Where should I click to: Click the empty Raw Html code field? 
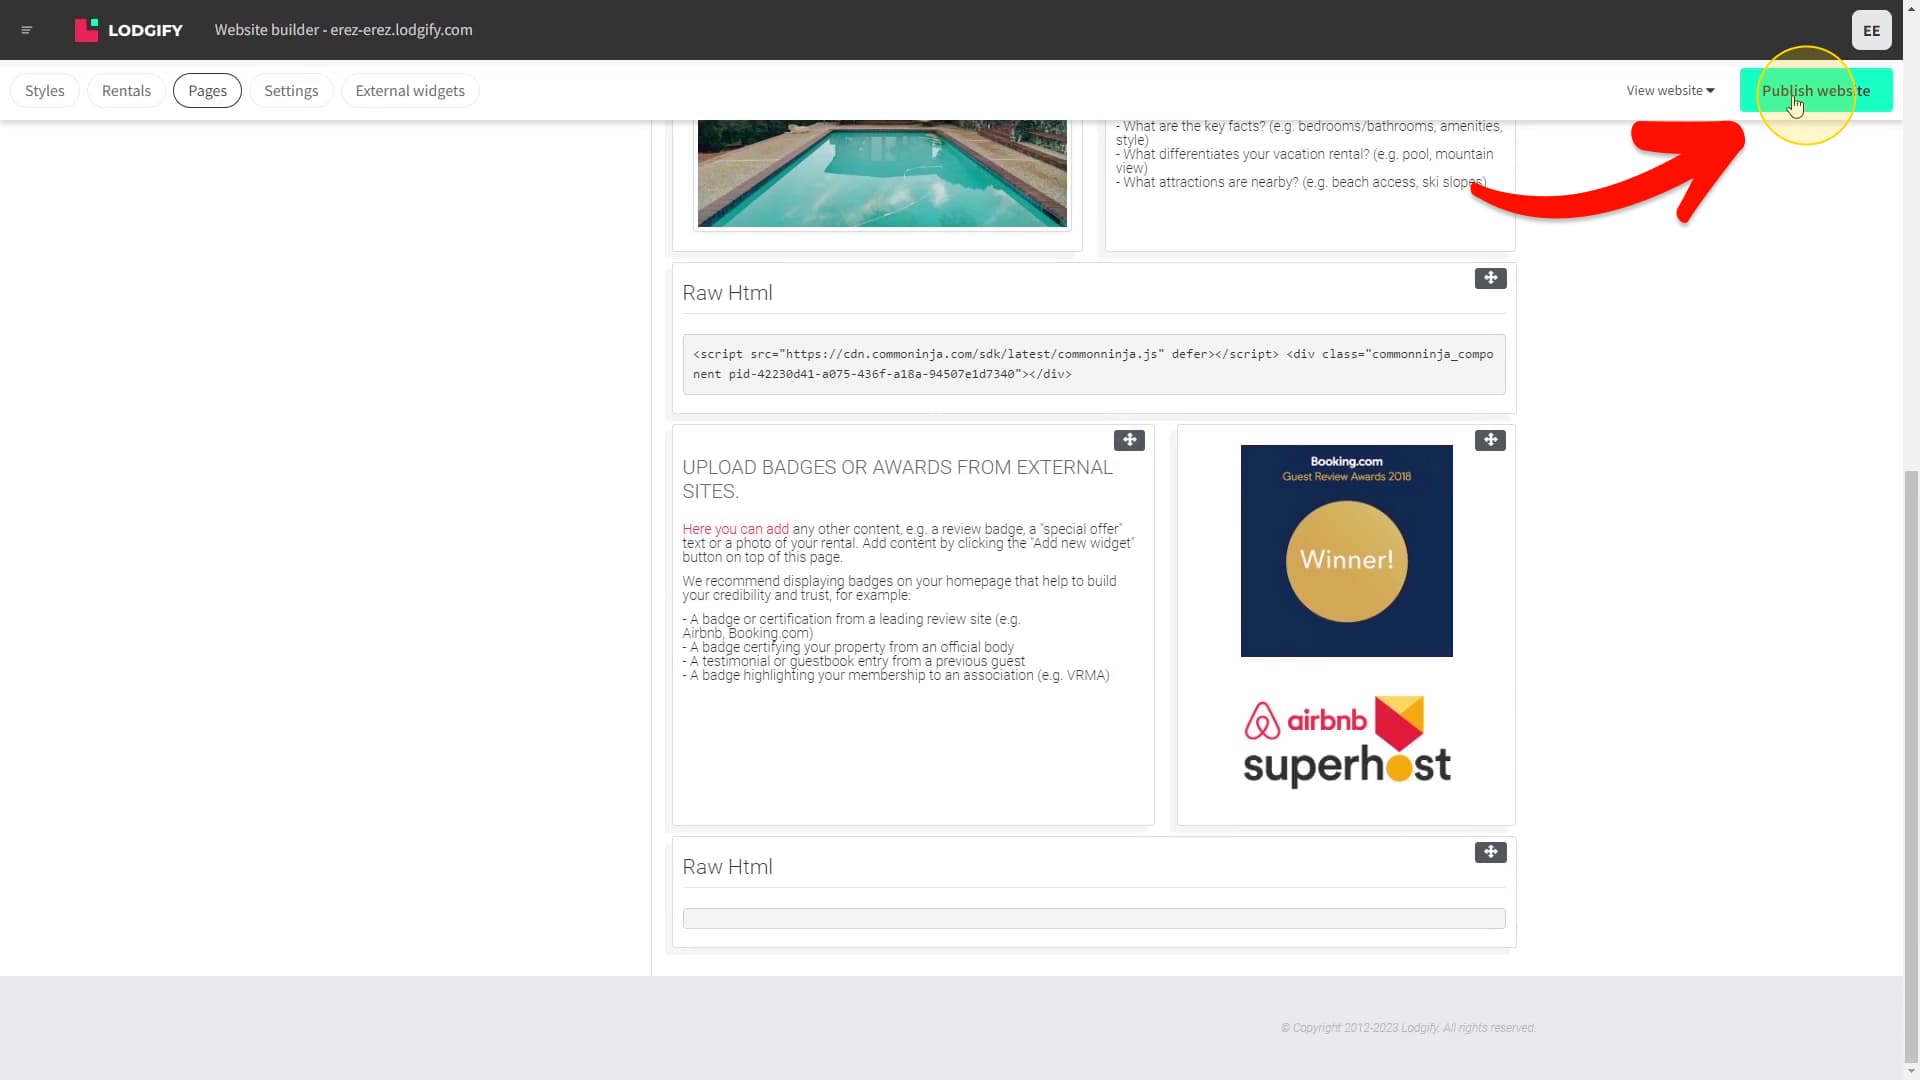pos(1094,918)
